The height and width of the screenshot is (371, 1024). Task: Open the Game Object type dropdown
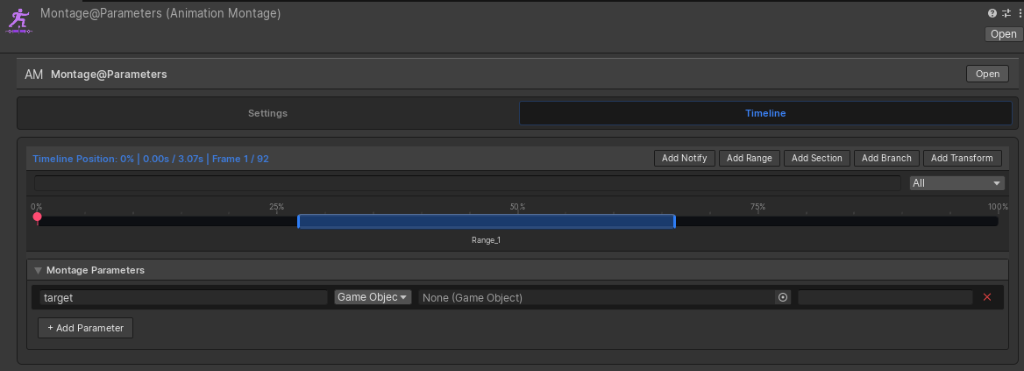(x=373, y=297)
